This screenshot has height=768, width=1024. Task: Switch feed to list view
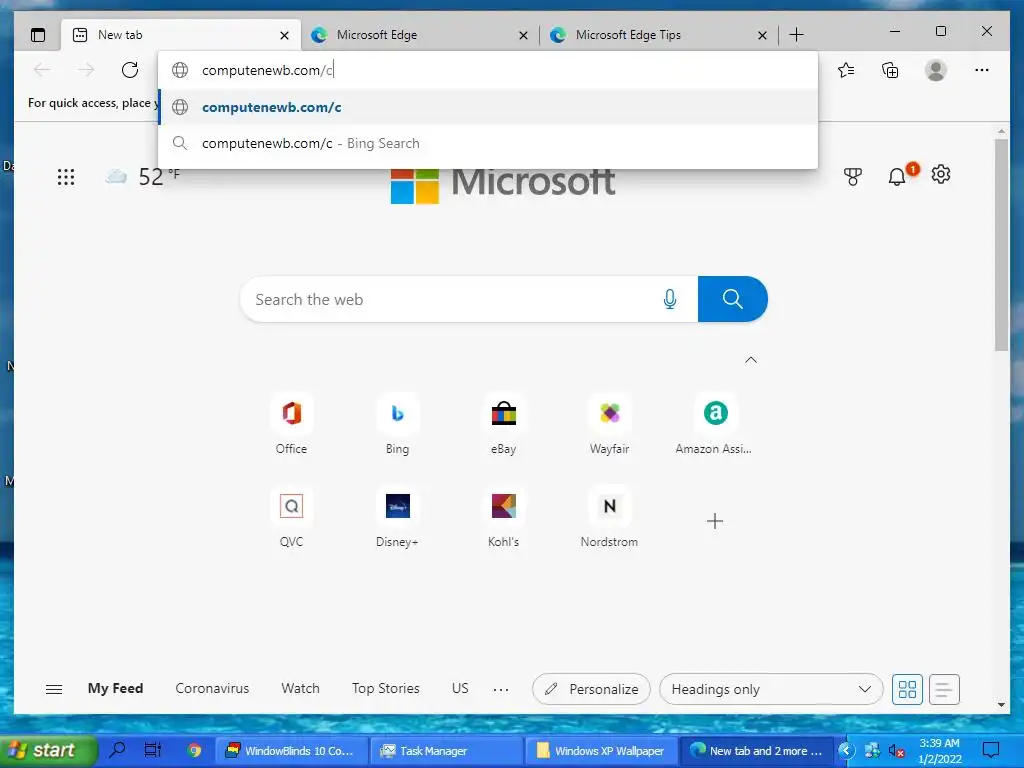pos(944,689)
